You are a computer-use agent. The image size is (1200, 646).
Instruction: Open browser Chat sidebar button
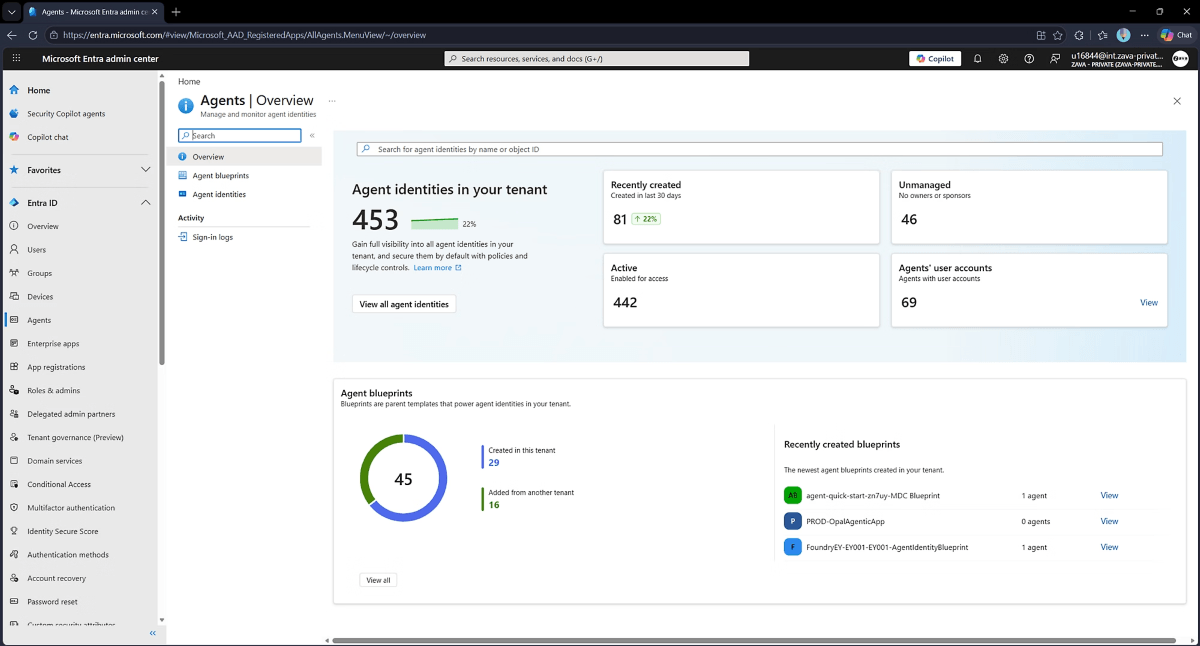coord(1176,34)
